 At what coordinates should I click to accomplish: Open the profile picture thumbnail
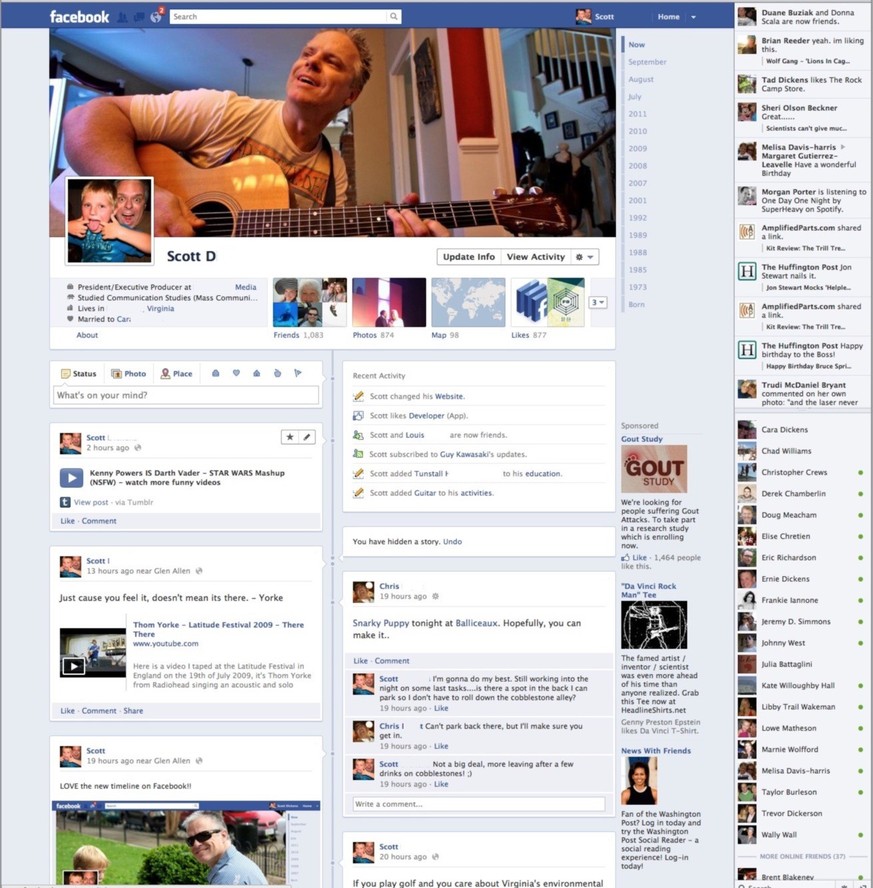(x=109, y=220)
